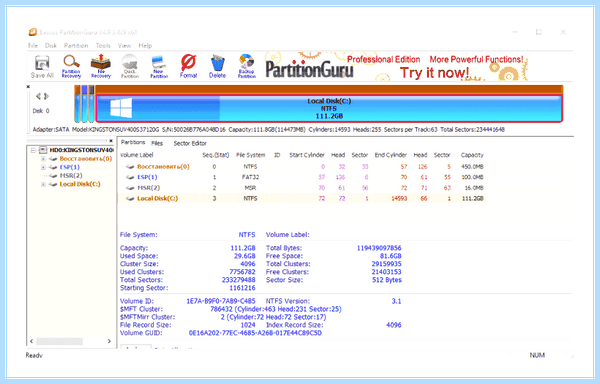Image resolution: width=600 pixels, height=384 pixels.
Task: Collapse the HD0:KINGSTONSUV400 tree node
Action: [34, 150]
